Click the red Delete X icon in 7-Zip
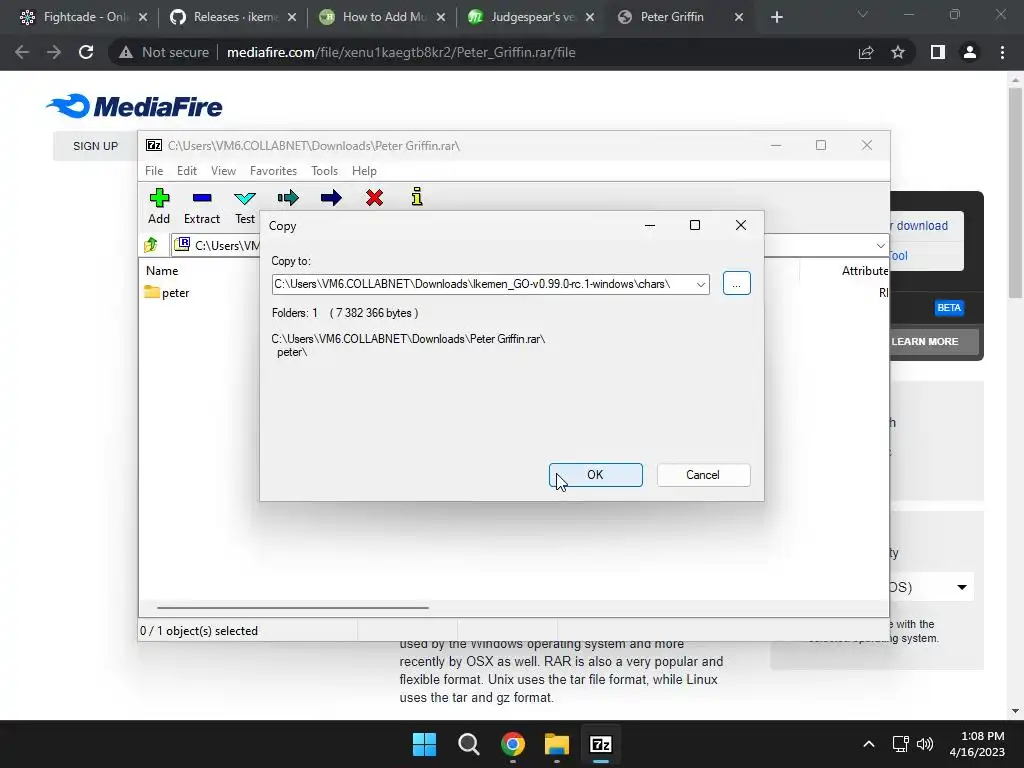Viewport: 1024px width, 768px height. tap(374, 198)
